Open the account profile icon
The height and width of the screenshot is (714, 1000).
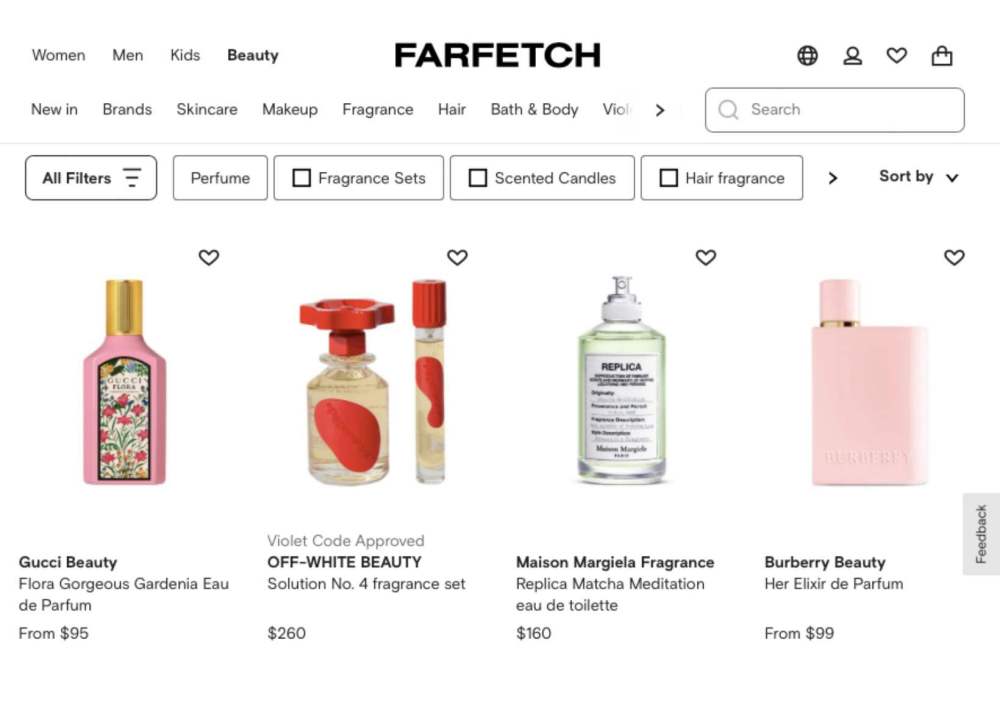click(852, 56)
